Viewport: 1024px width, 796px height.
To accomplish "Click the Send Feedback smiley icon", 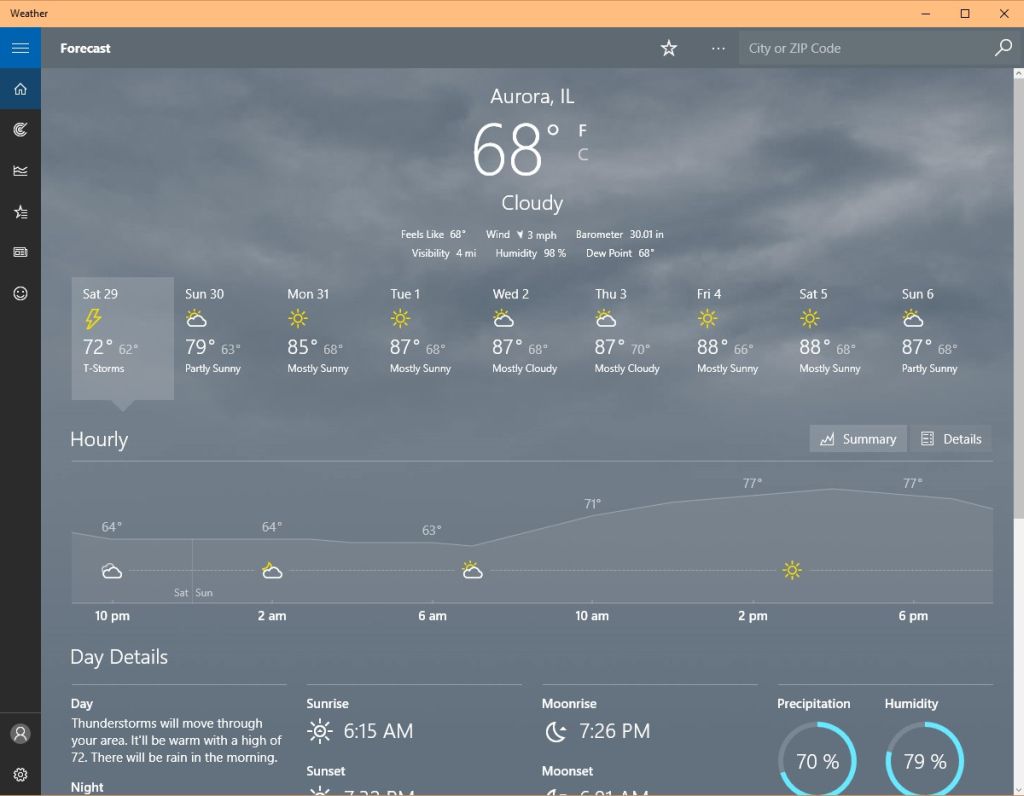I will pyautogui.click(x=20, y=293).
